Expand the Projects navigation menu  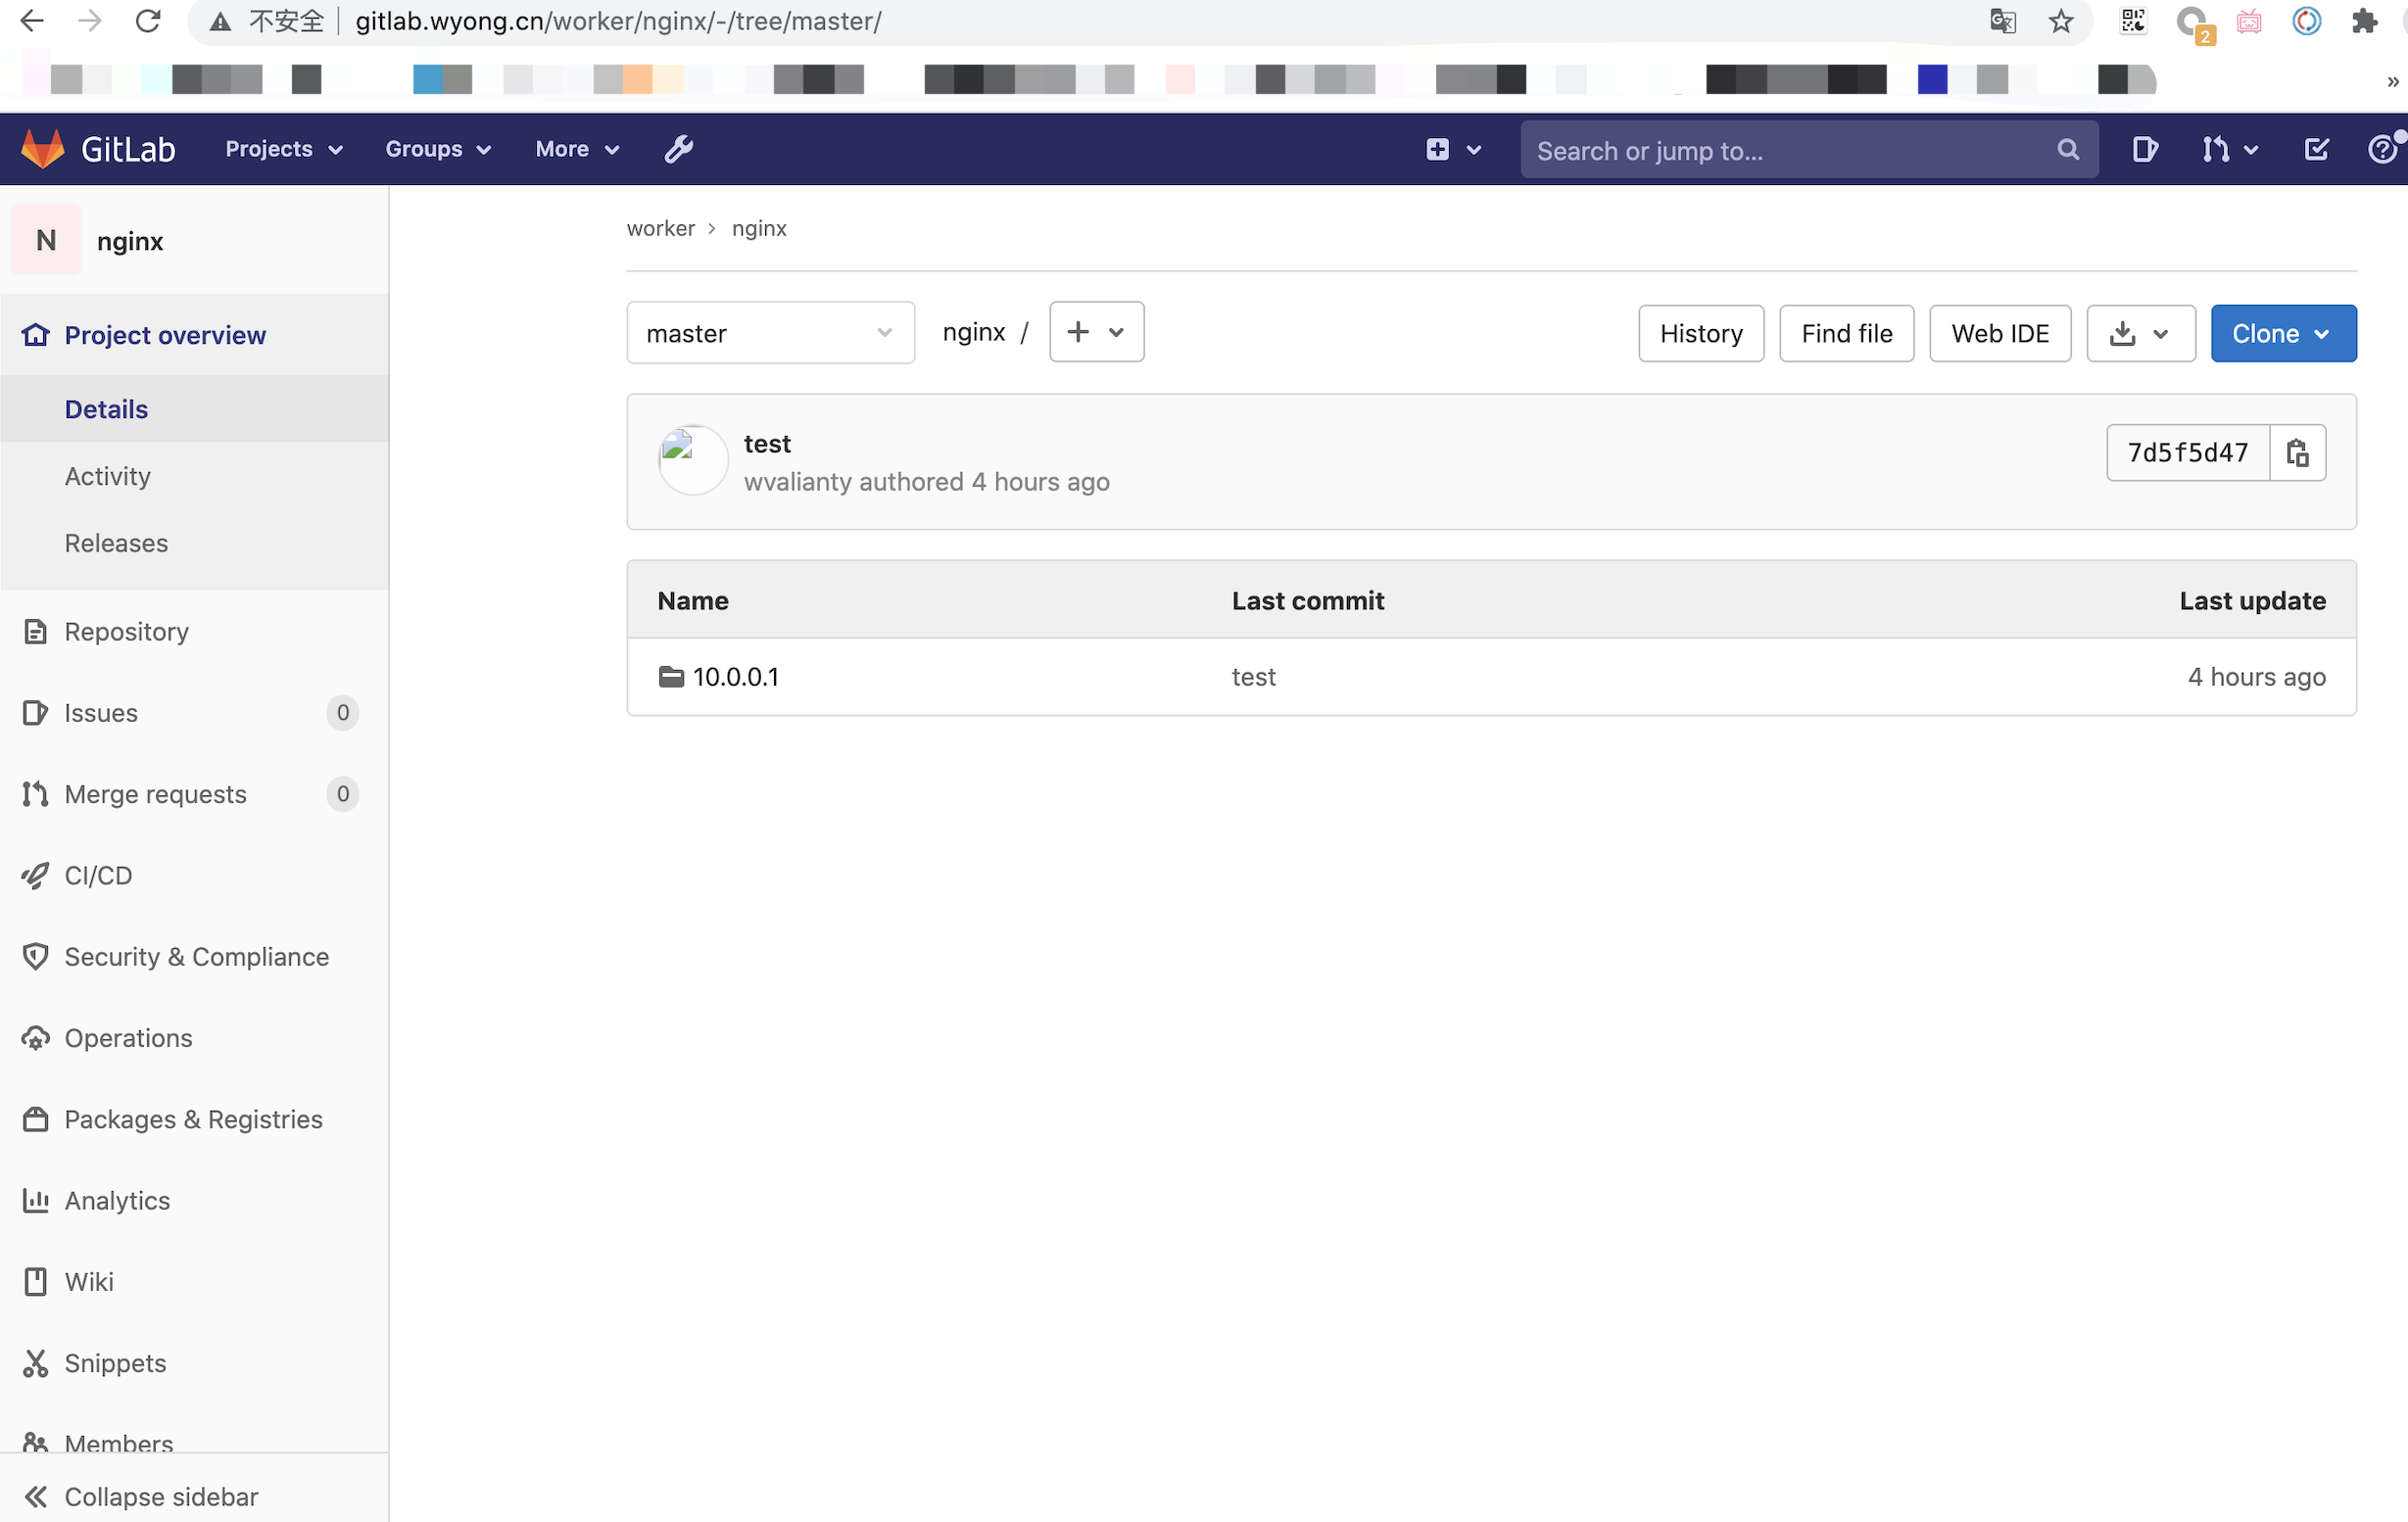tap(284, 149)
